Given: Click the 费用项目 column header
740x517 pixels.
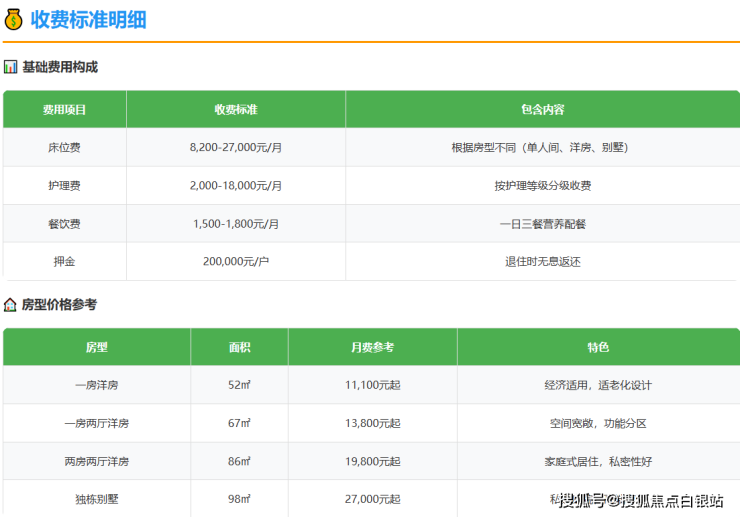Looking at the screenshot, I should [x=64, y=109].
